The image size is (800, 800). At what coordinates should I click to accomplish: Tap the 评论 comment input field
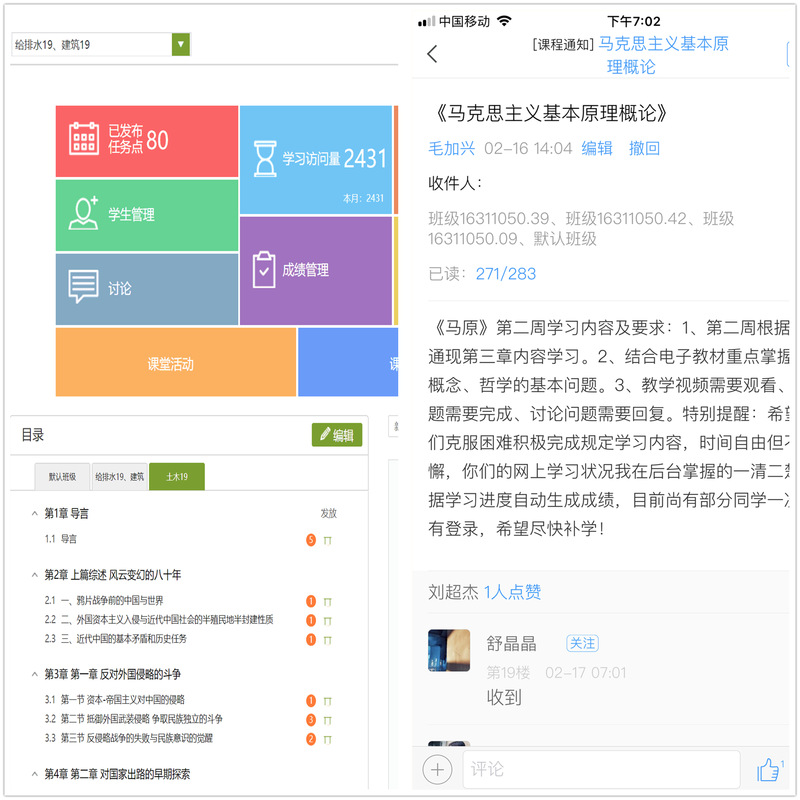pos(600,769)
